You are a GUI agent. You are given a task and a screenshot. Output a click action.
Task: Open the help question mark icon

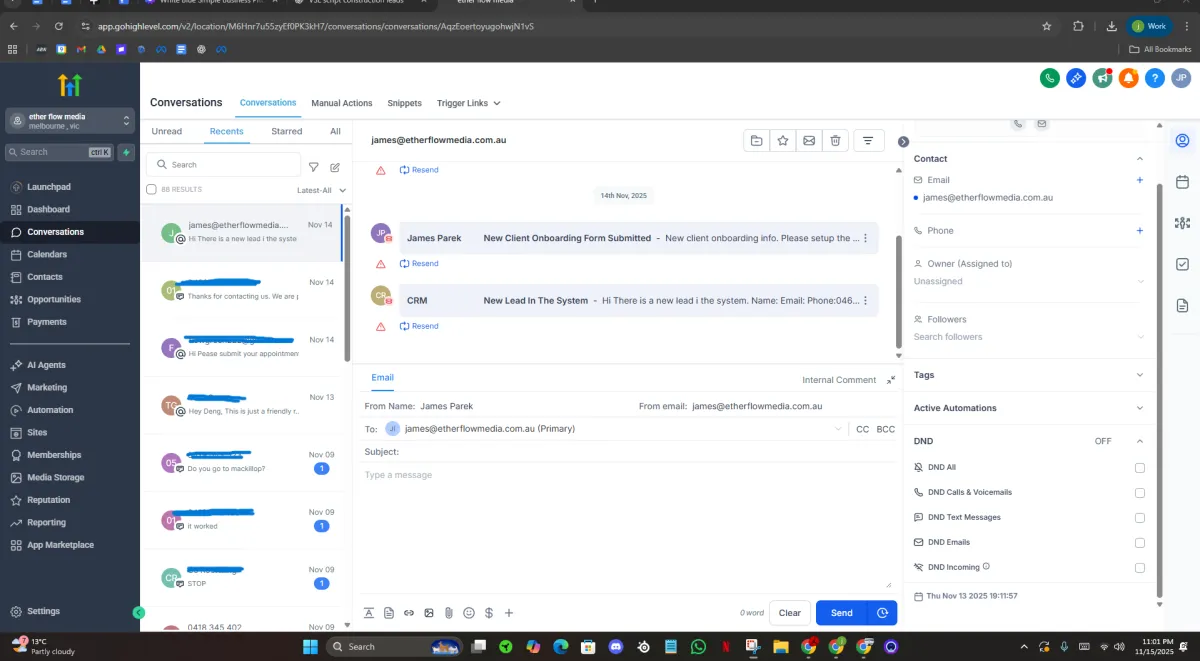pos(1154,78)
